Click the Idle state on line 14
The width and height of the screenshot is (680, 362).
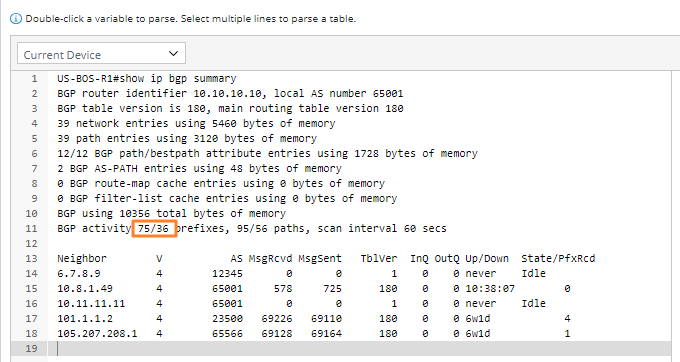click(x=533, y=274)
